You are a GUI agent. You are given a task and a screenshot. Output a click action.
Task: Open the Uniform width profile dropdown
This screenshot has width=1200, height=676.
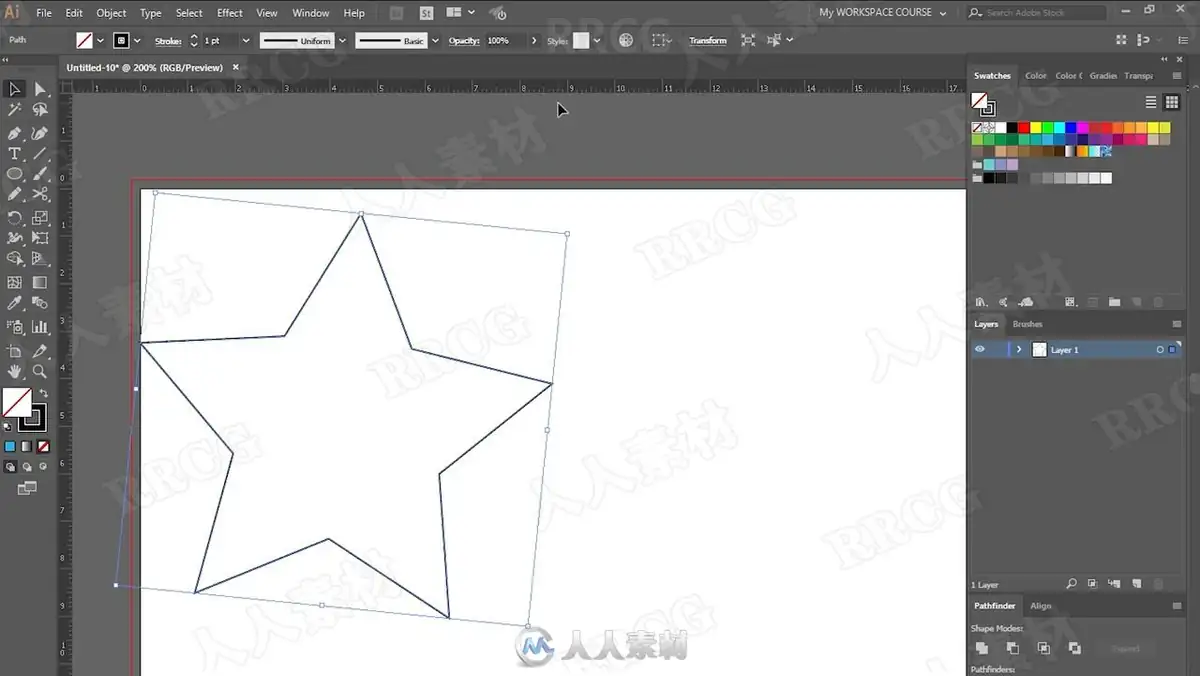342,41
